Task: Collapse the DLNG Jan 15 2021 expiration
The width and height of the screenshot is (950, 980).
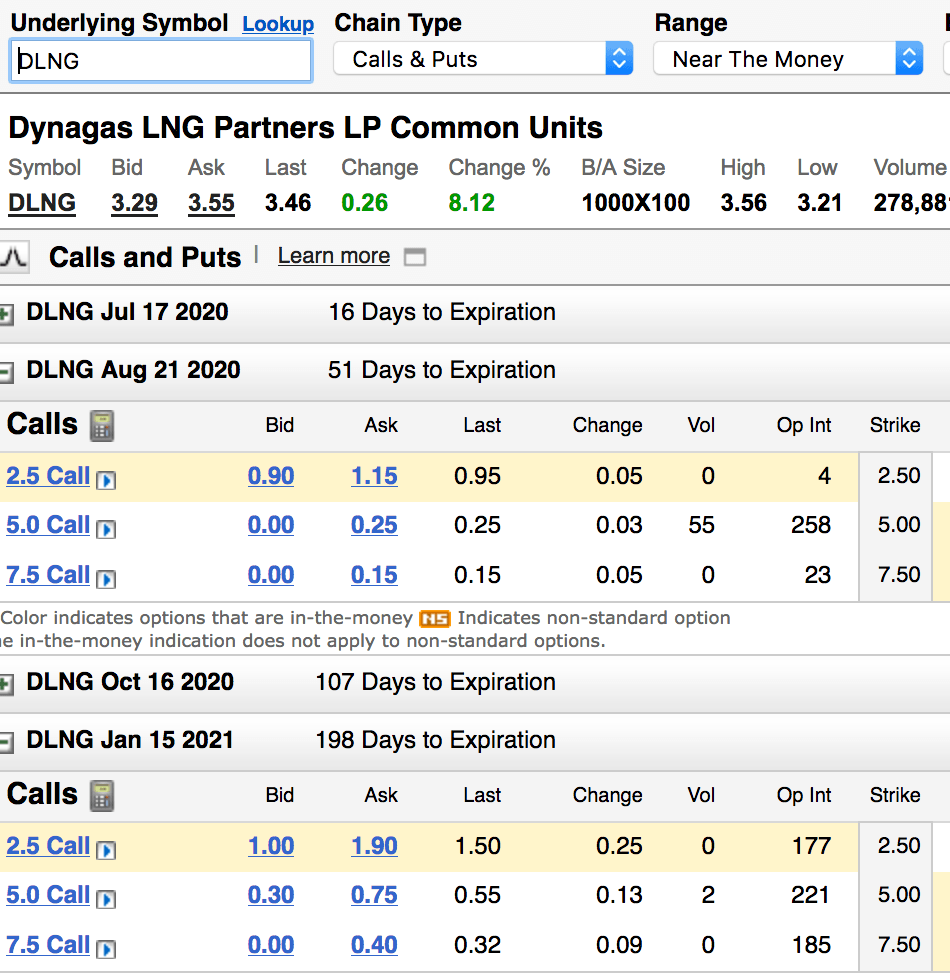Action: tap(6, 742)
